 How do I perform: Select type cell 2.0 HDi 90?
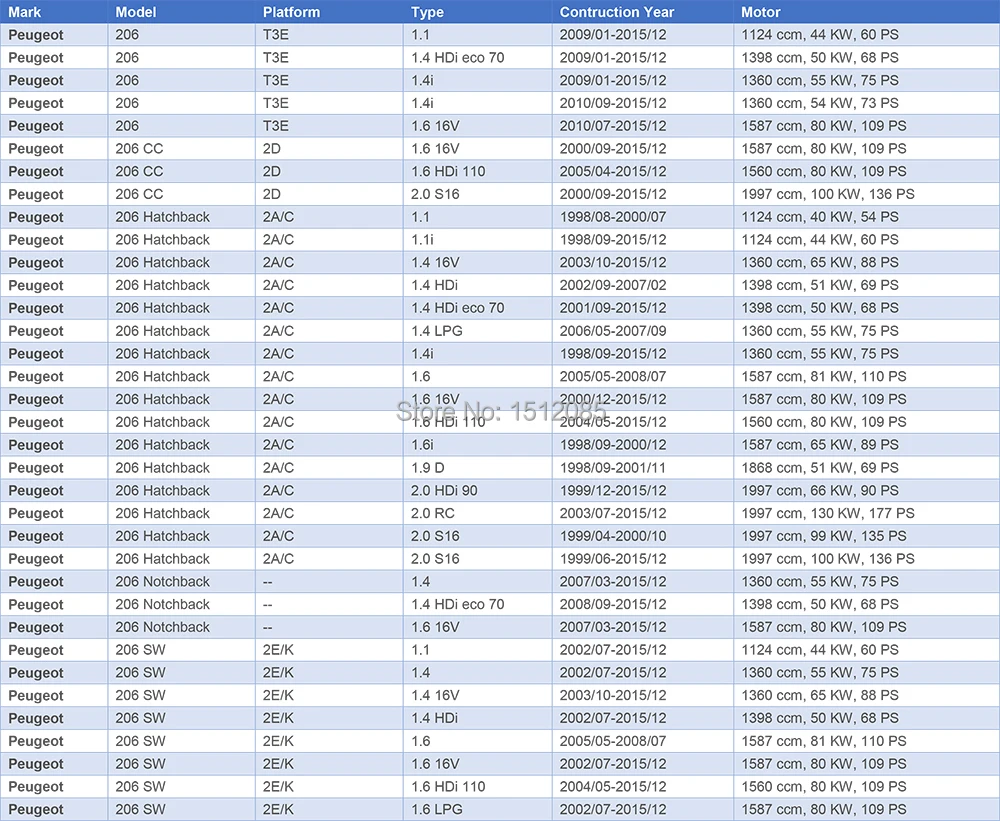pos(445,491)
